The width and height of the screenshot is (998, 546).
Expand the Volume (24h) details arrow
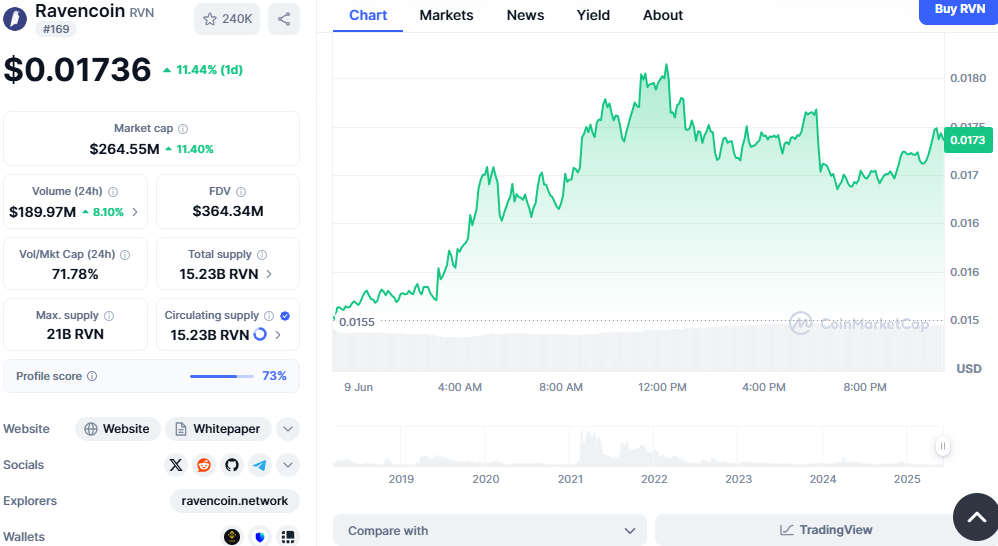tap(135, 212)
